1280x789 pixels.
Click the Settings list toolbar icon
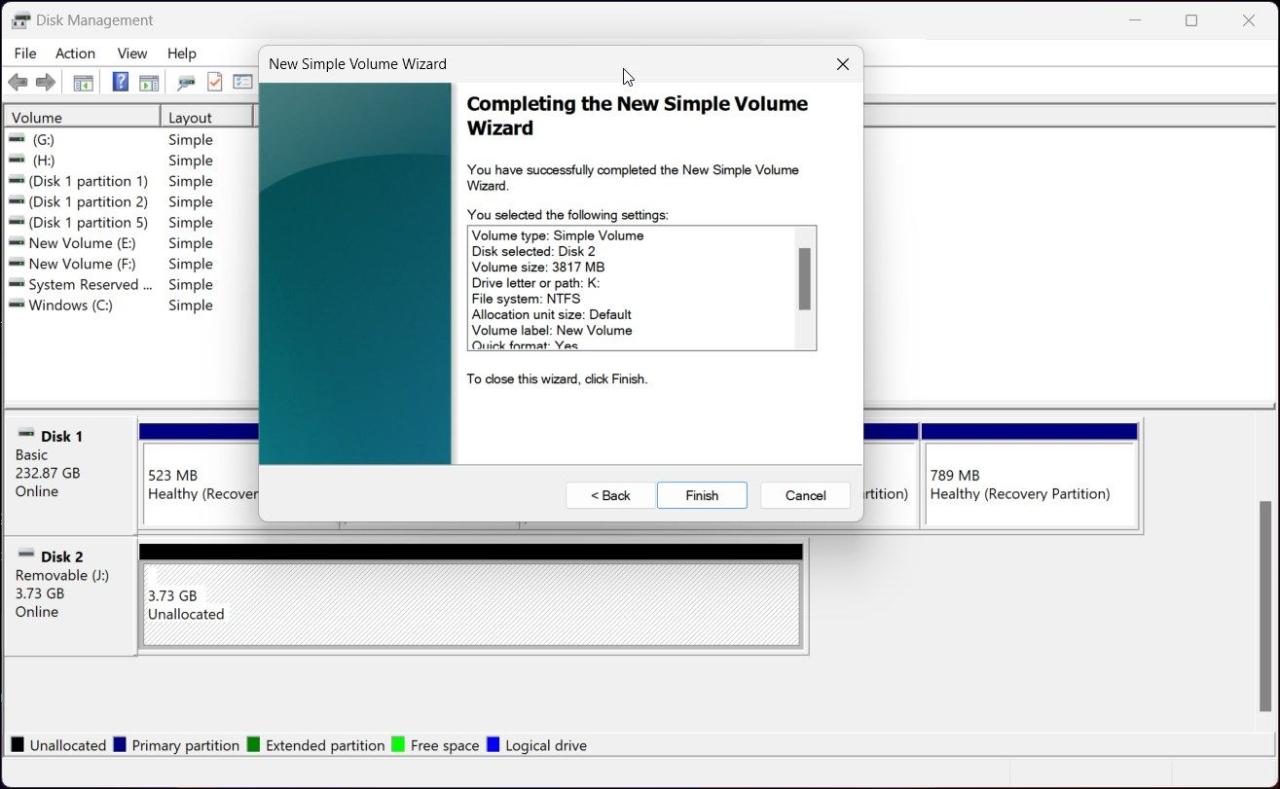[243, 82]
